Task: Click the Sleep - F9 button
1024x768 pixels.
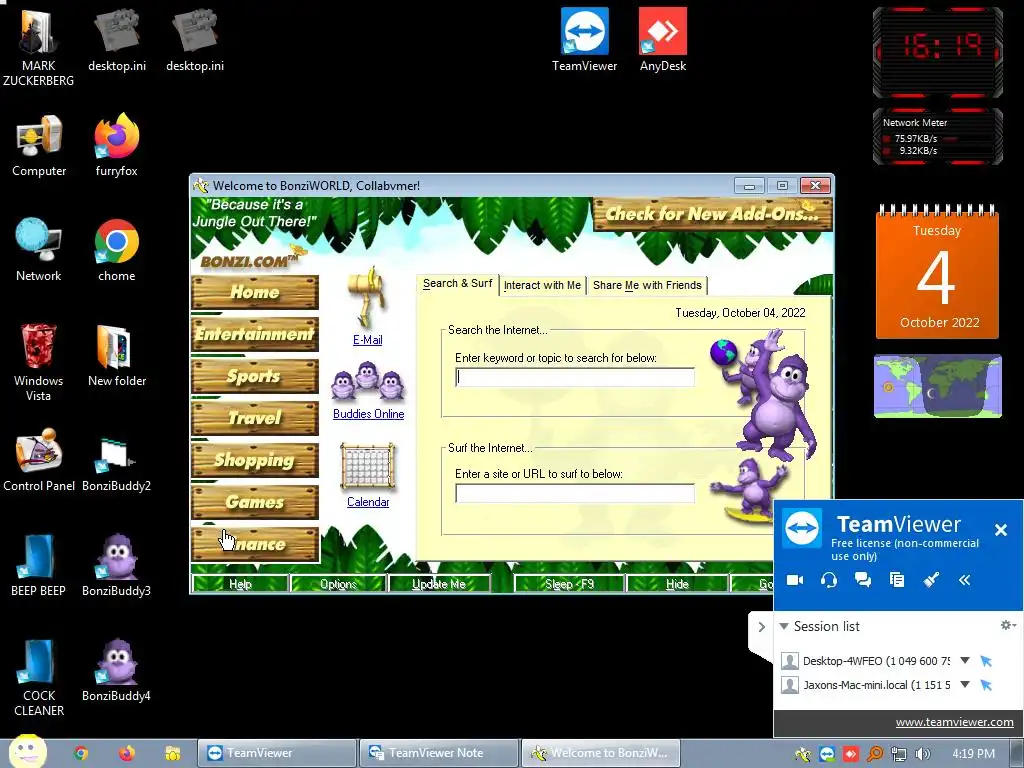Action: [569, 584]
